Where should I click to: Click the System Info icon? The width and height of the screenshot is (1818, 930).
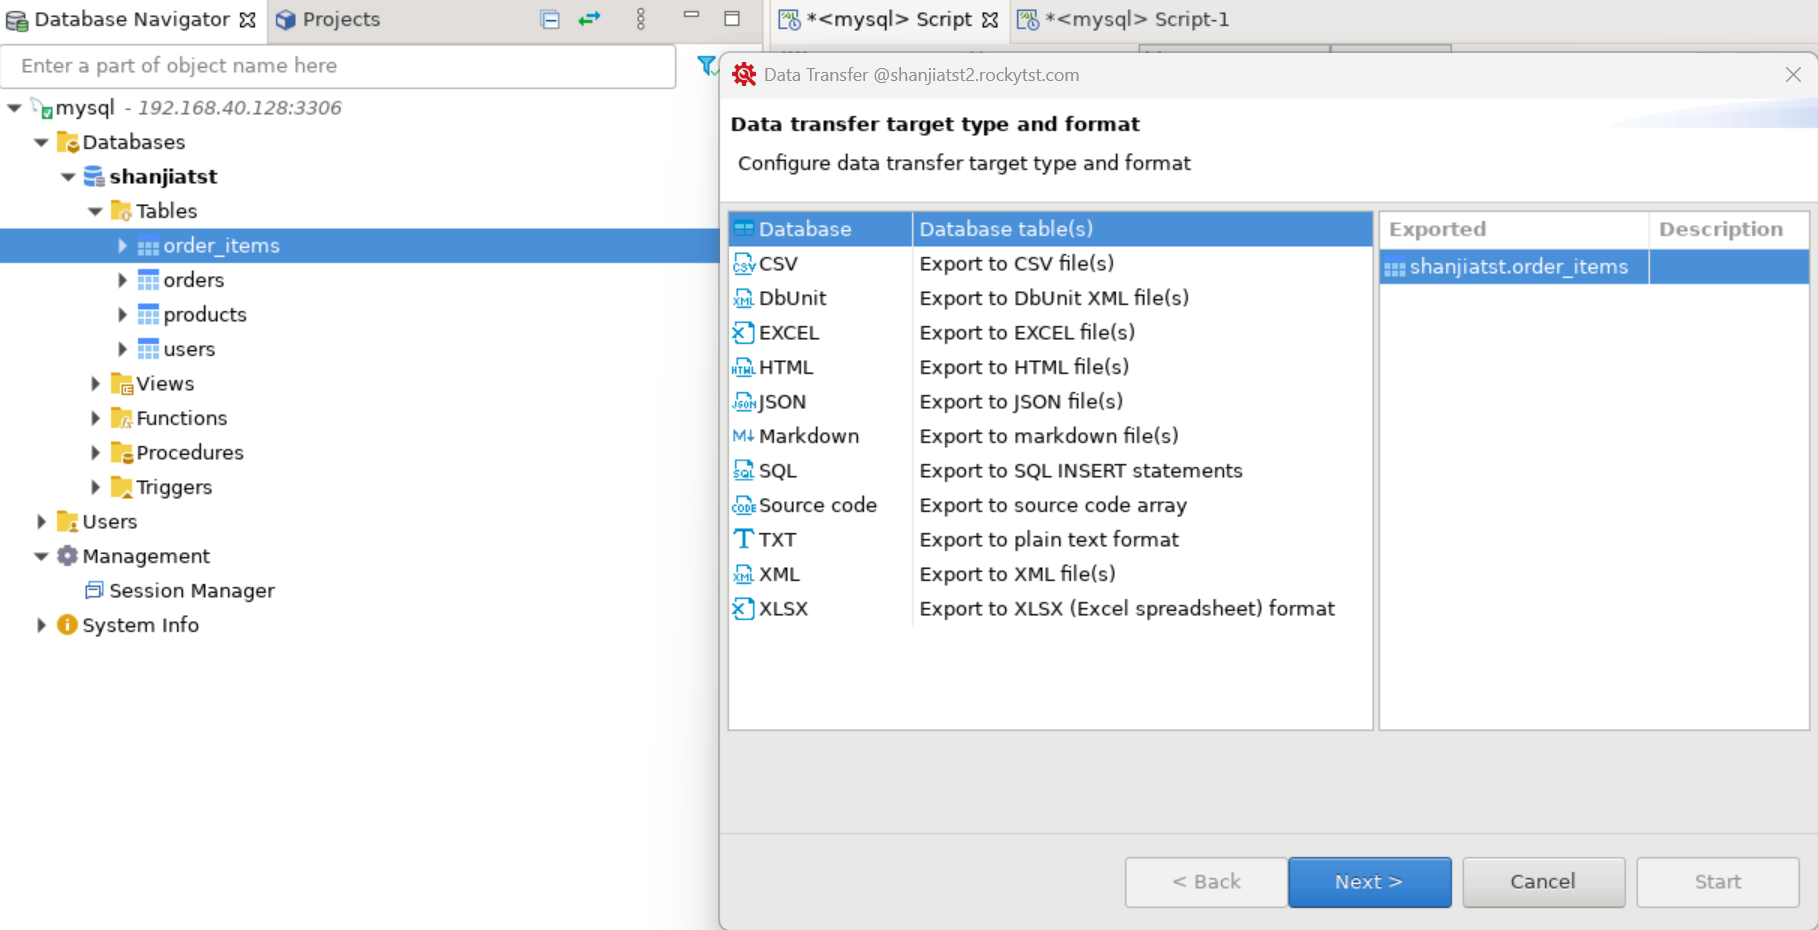pos(67,625)
